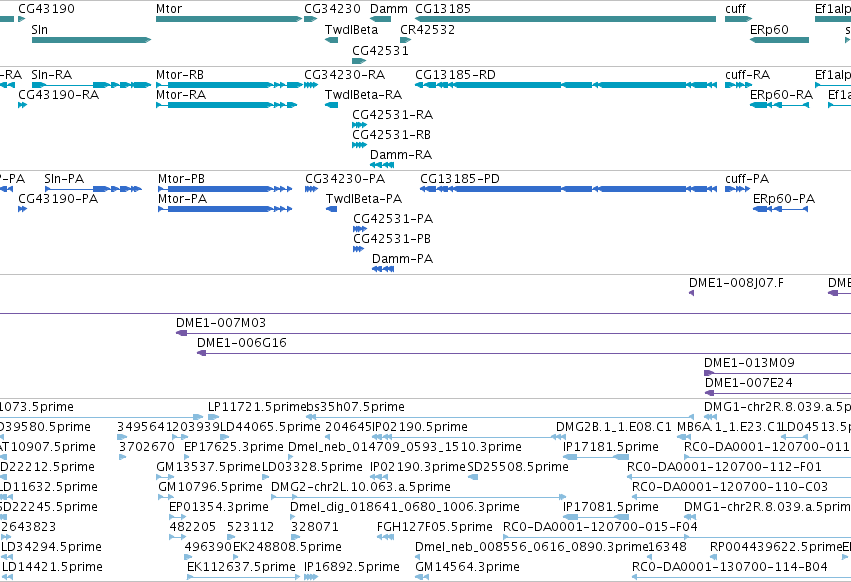The image size is (851, 582).
Task: Select the EK248808.5prime EST label
Action: 287,547
